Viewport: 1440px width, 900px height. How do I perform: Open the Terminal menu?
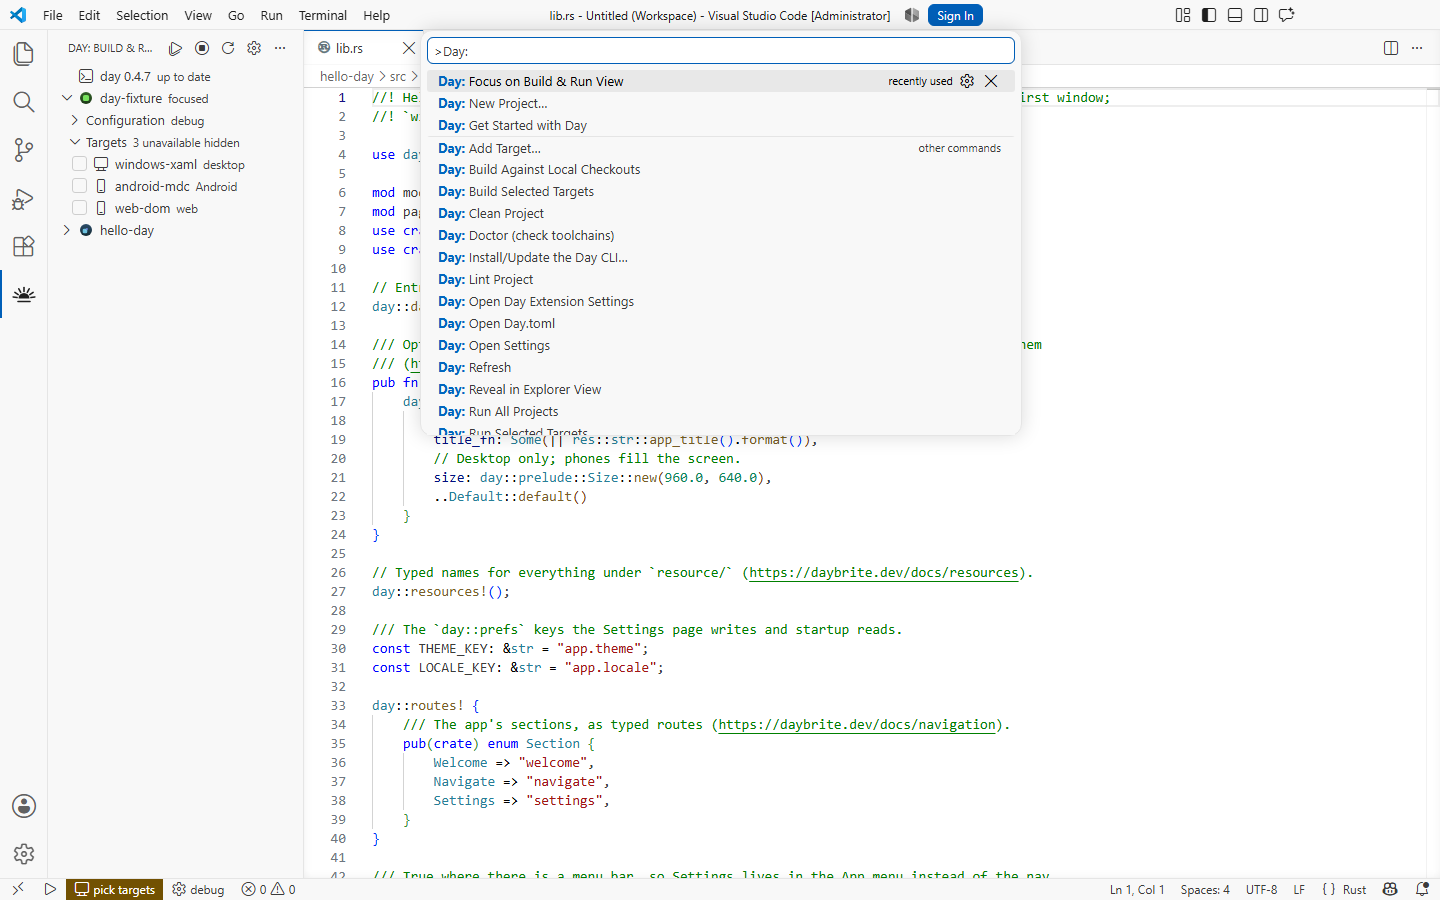pyautogui.click(x=323, y=15)
